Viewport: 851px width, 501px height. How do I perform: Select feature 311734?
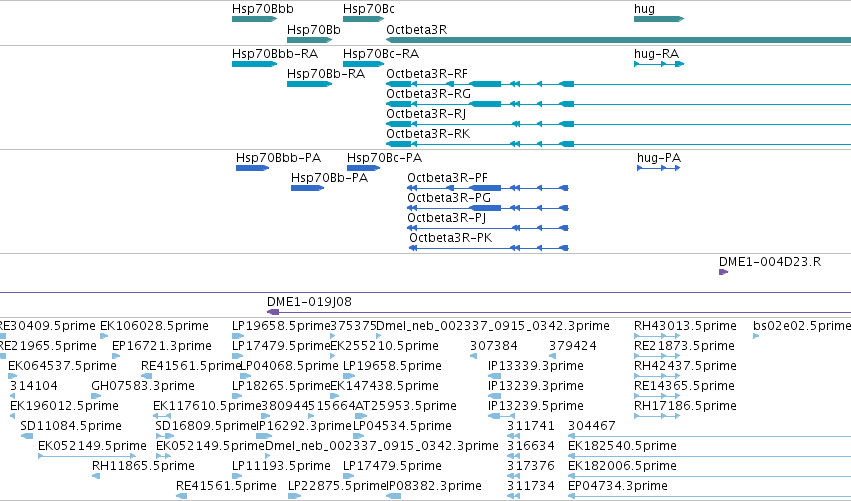(x=531, y=486)
